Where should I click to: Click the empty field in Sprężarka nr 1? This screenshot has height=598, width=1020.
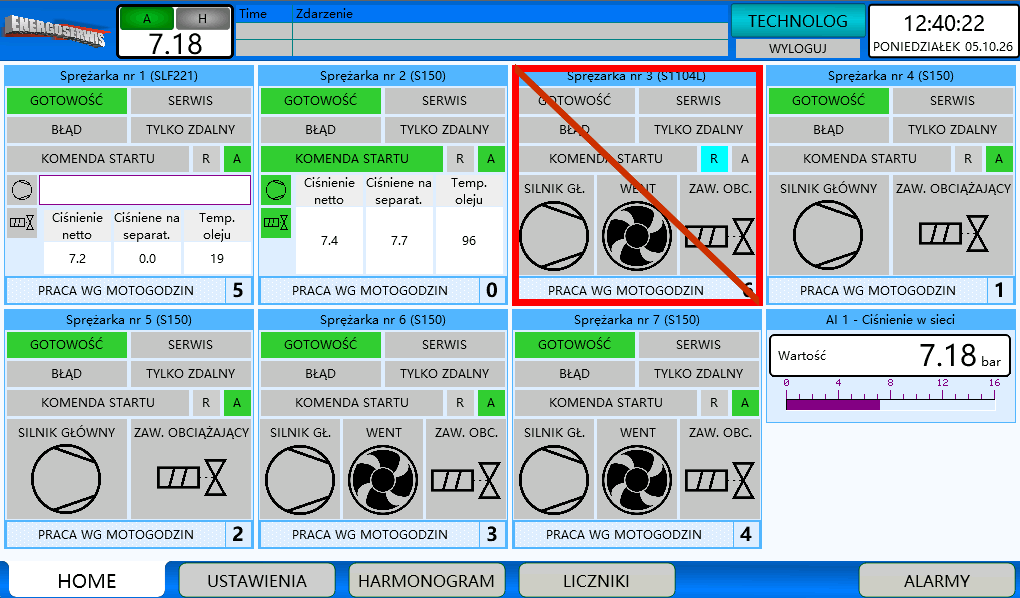(x=145, y=190)
